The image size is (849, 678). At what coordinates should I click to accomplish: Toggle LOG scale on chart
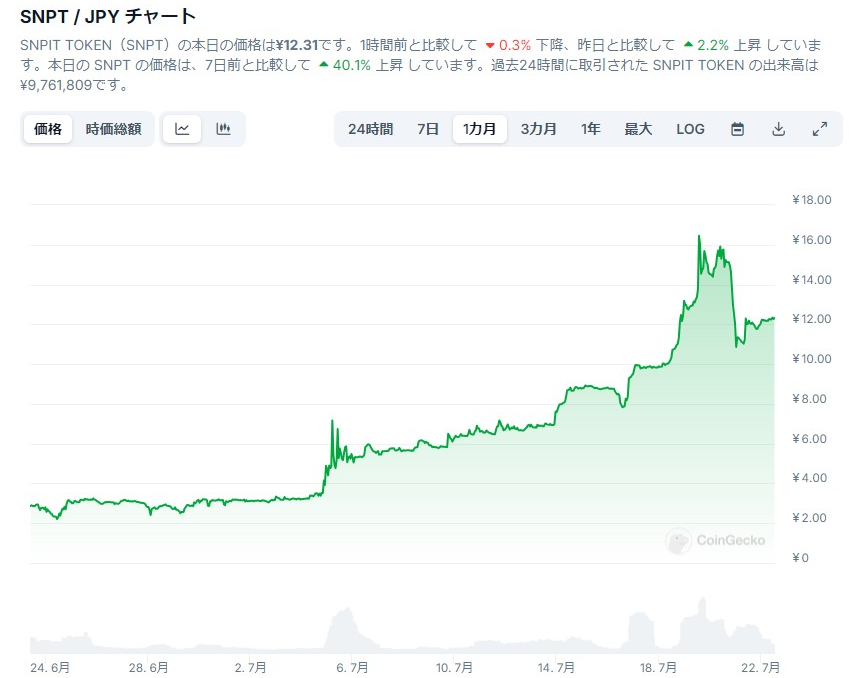(x=690, y=129)
